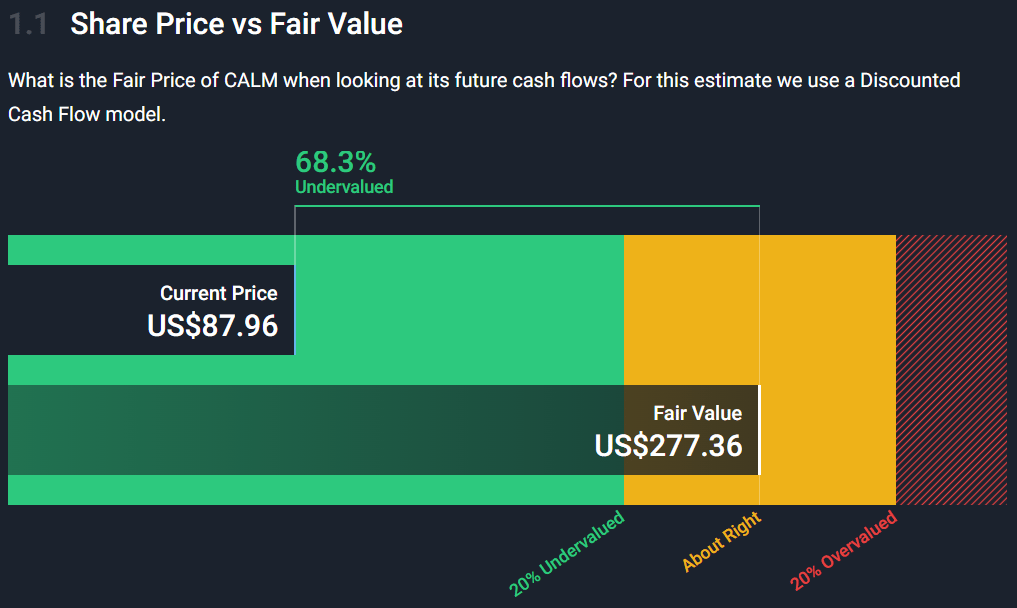1017x608 pixels.
Task: Click the US$277.36 fair value figure
Action: (x=669, y=445)
